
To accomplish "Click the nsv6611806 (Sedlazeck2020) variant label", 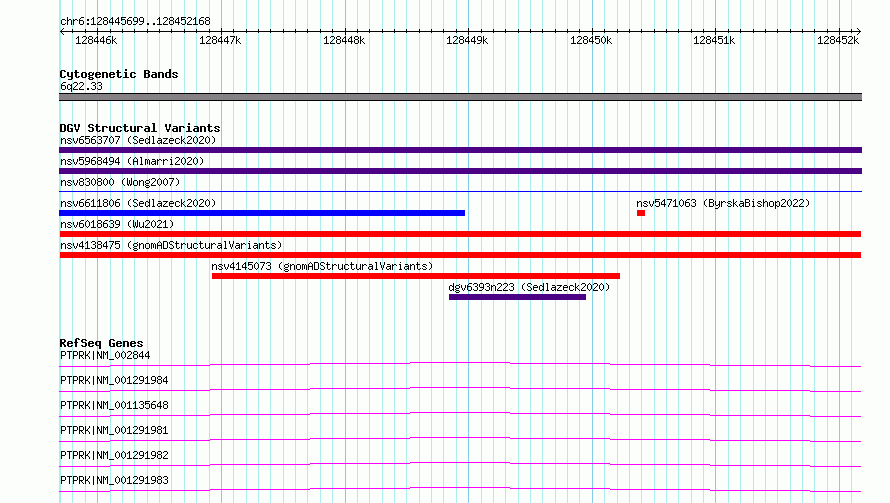I will [x=138, y=203].
